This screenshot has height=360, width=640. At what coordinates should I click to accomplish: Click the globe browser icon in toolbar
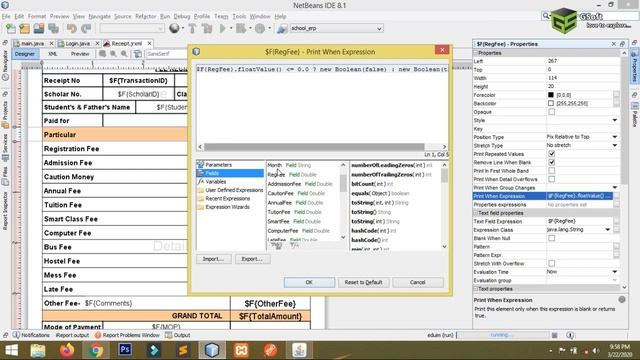[174, 28]
